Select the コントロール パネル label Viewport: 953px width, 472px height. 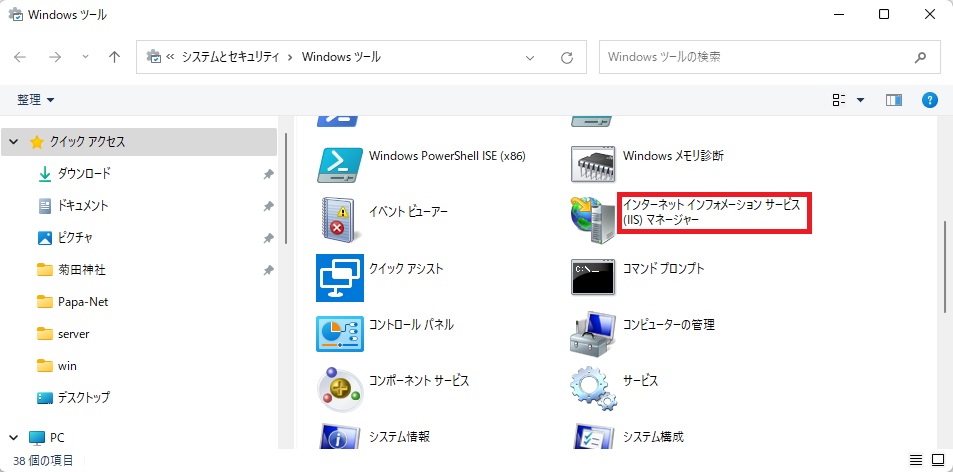point(411,324)
